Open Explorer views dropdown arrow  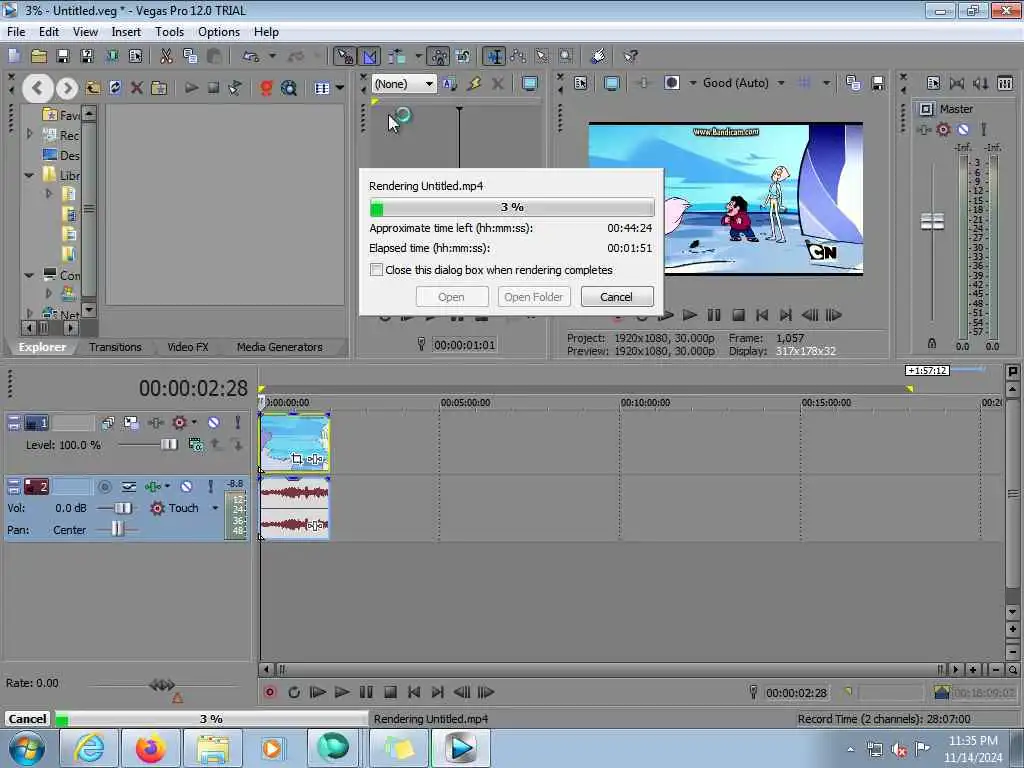pos(340,88)
